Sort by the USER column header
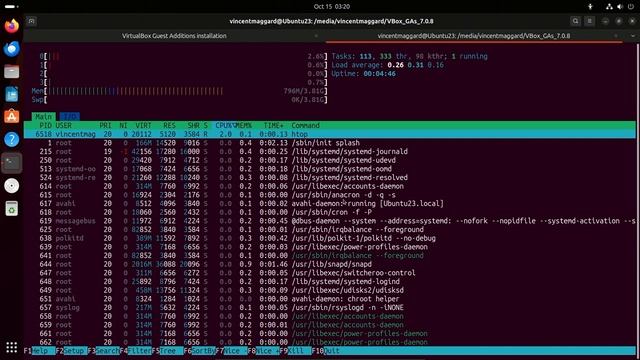The height and width of the screenshot is (360, 640). [64, 125]
